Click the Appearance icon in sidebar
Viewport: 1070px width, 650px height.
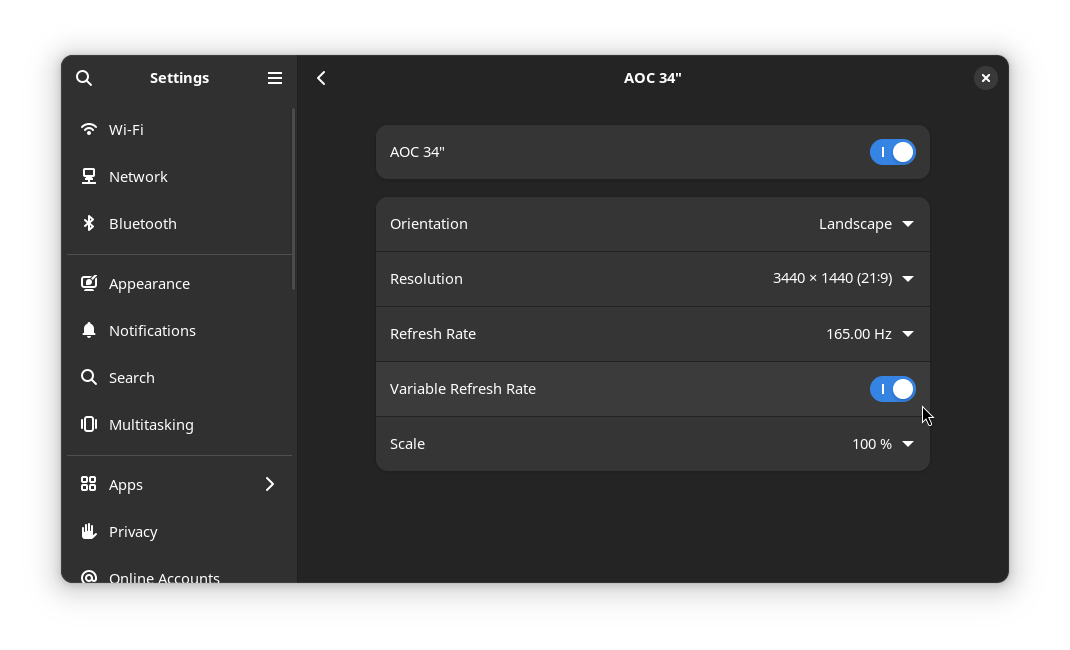pos(89,284)
